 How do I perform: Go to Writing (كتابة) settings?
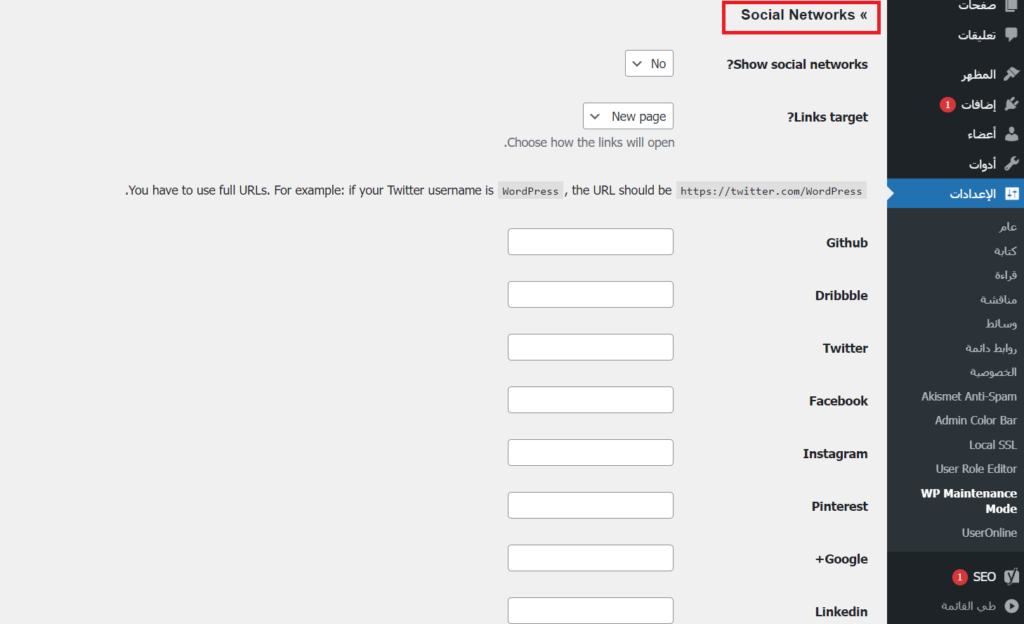(x=1005, y=251)
